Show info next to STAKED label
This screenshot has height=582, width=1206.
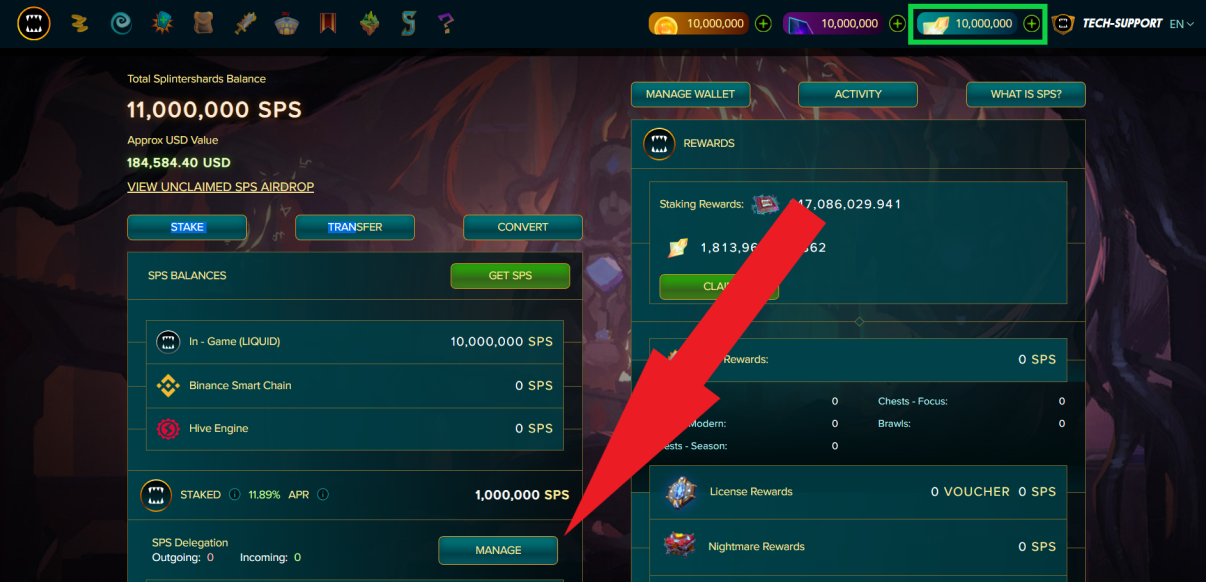235,494
